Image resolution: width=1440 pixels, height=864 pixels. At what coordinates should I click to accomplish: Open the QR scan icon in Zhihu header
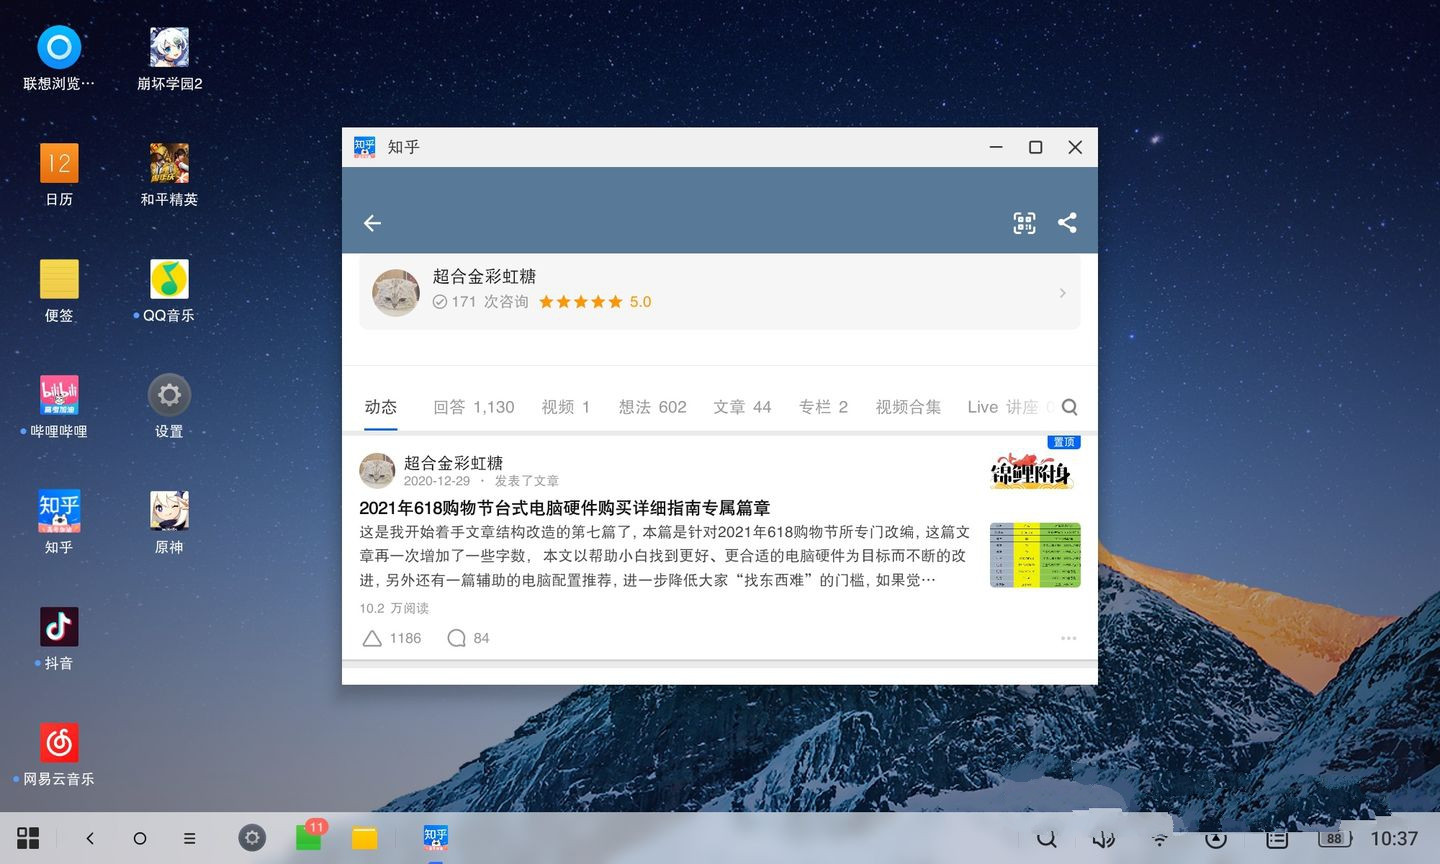point(1024,223)
